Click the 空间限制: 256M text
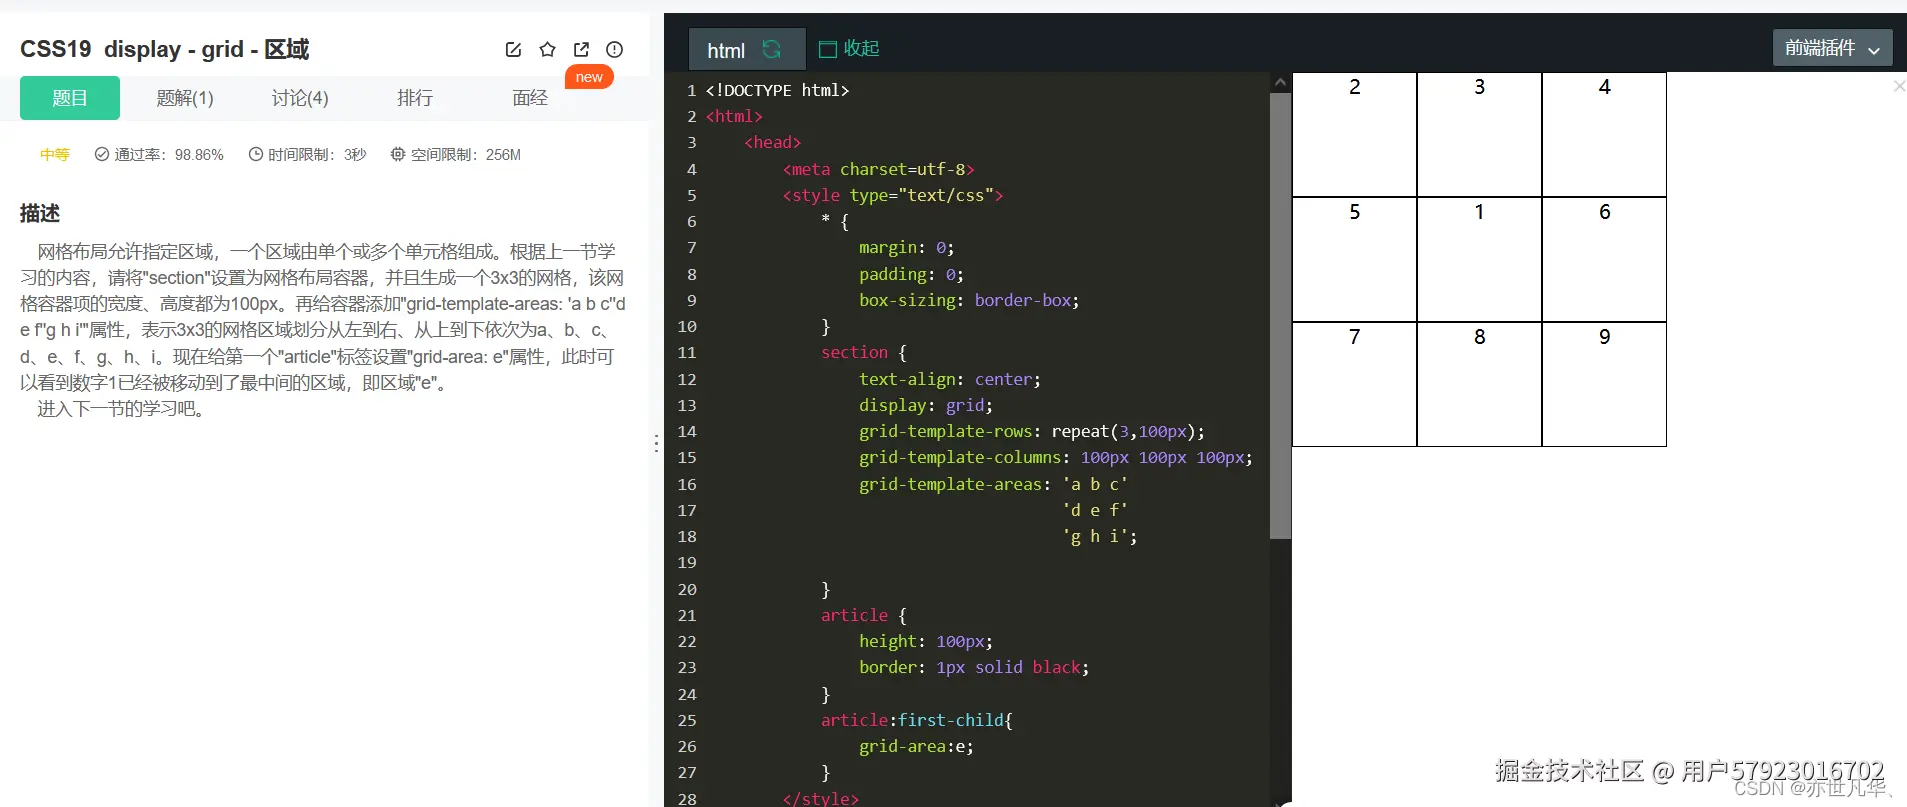The height and width of the screenshot is (807, 1907). click(x=456, y=155)
